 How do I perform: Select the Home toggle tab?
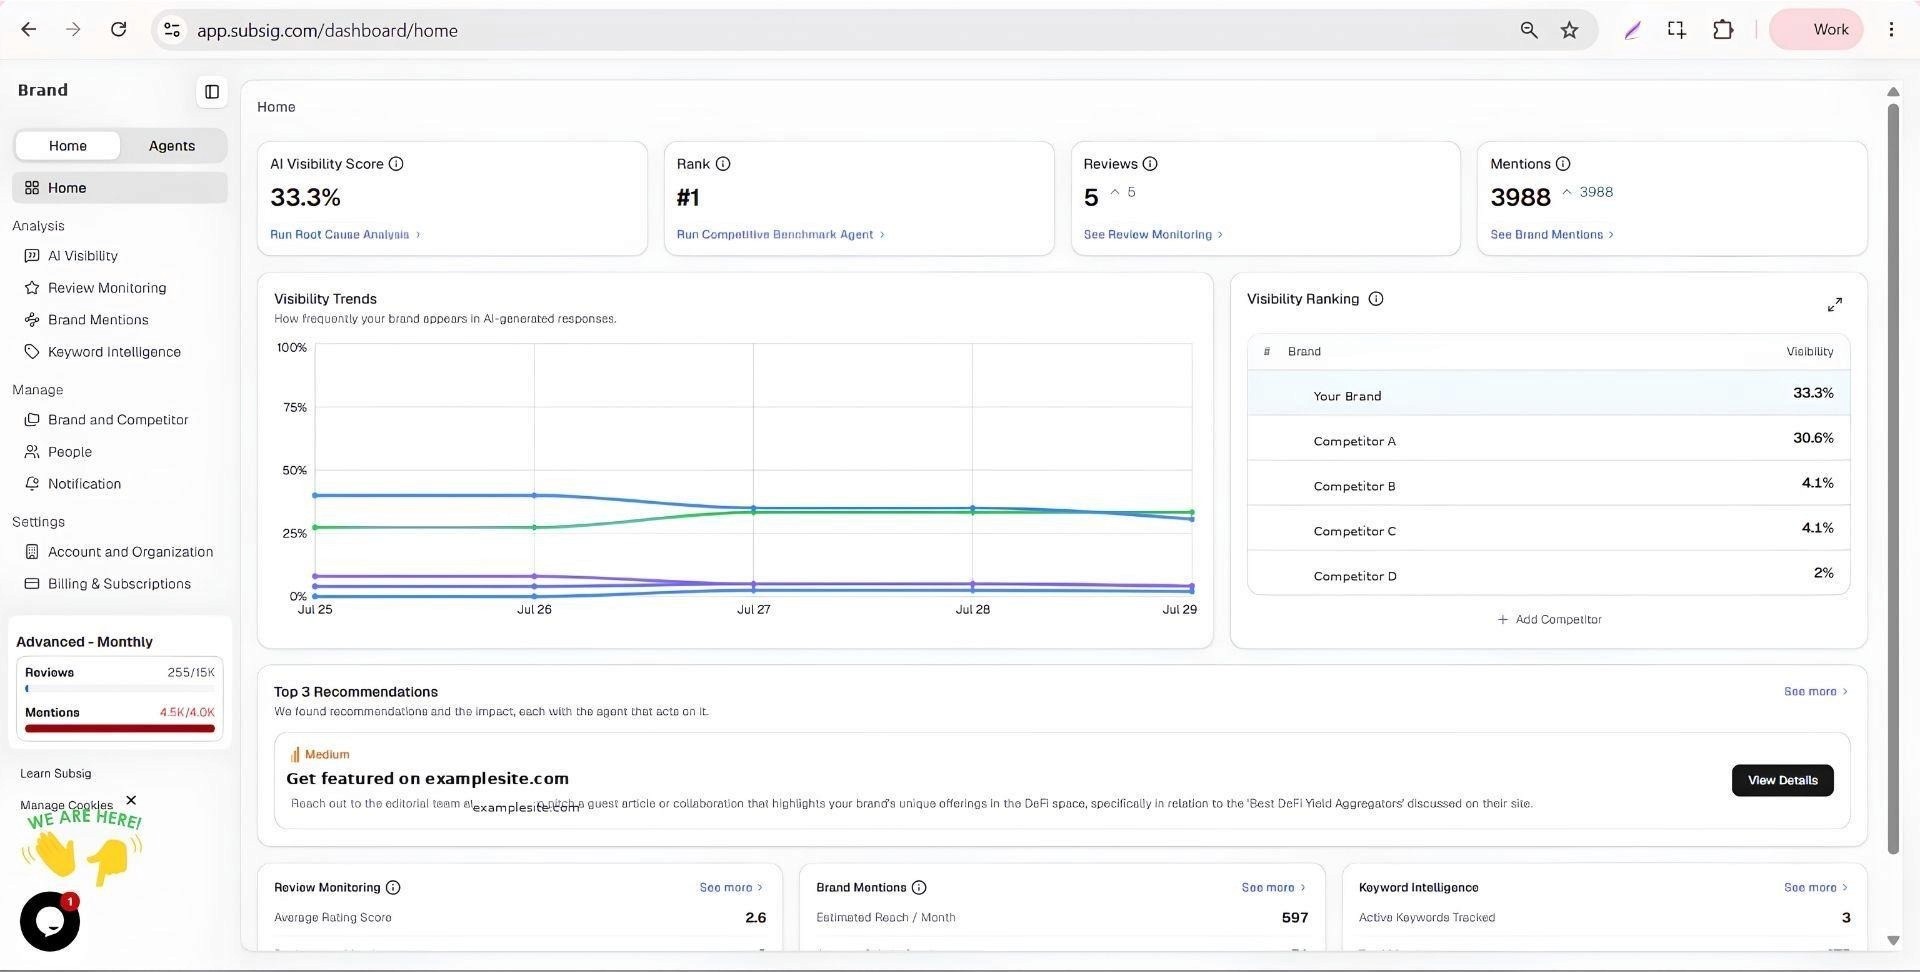pyautogui.click(x=68, y=146)
